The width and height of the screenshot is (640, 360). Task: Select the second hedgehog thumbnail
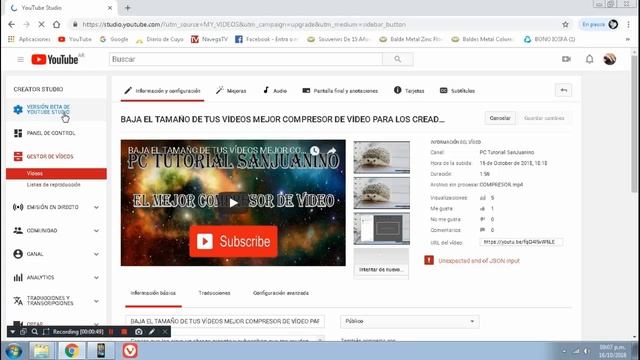[x=382, y=193]
